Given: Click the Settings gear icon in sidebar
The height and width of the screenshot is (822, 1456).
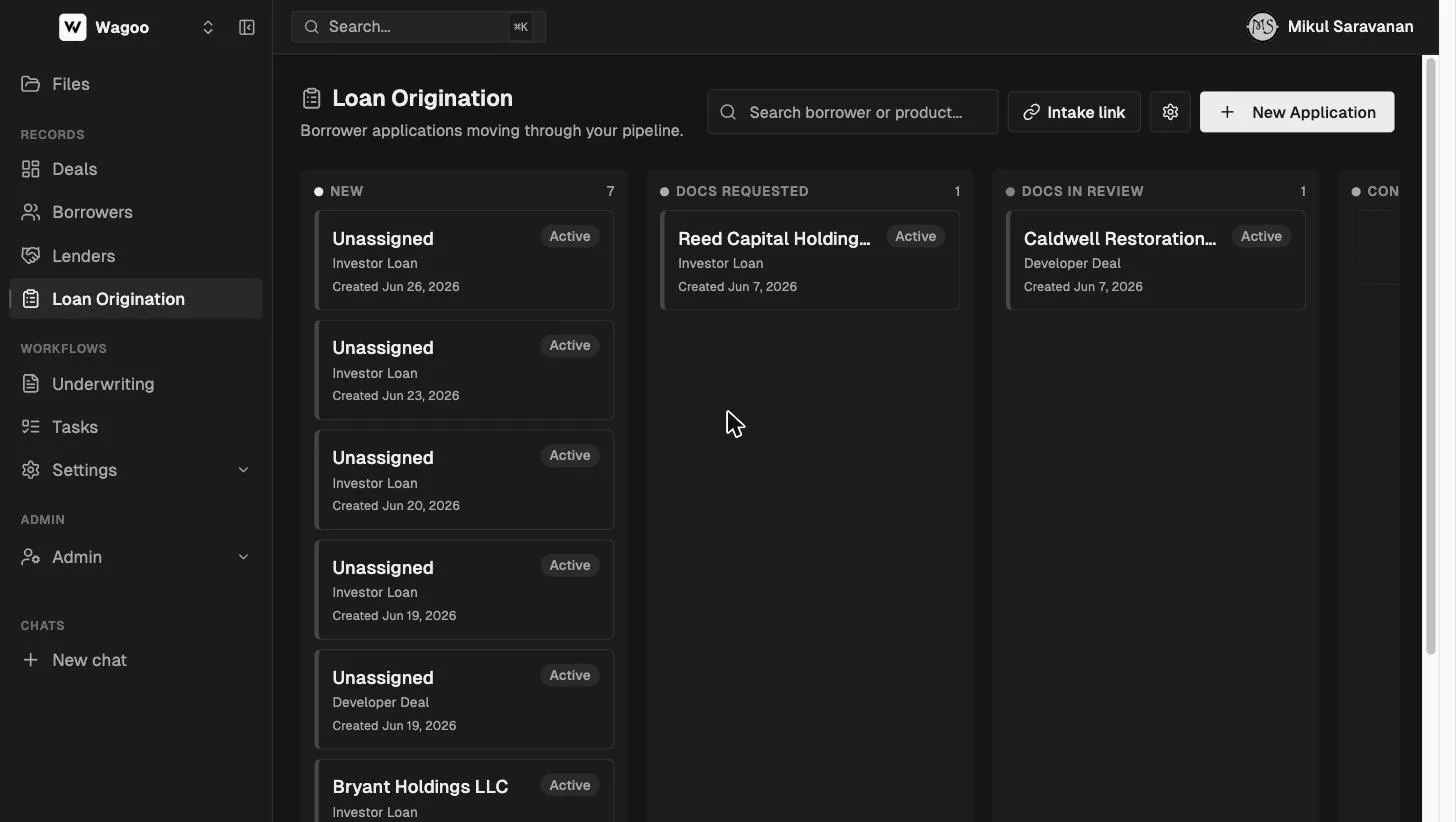Looking at the screenshot, I should point(31,470).
